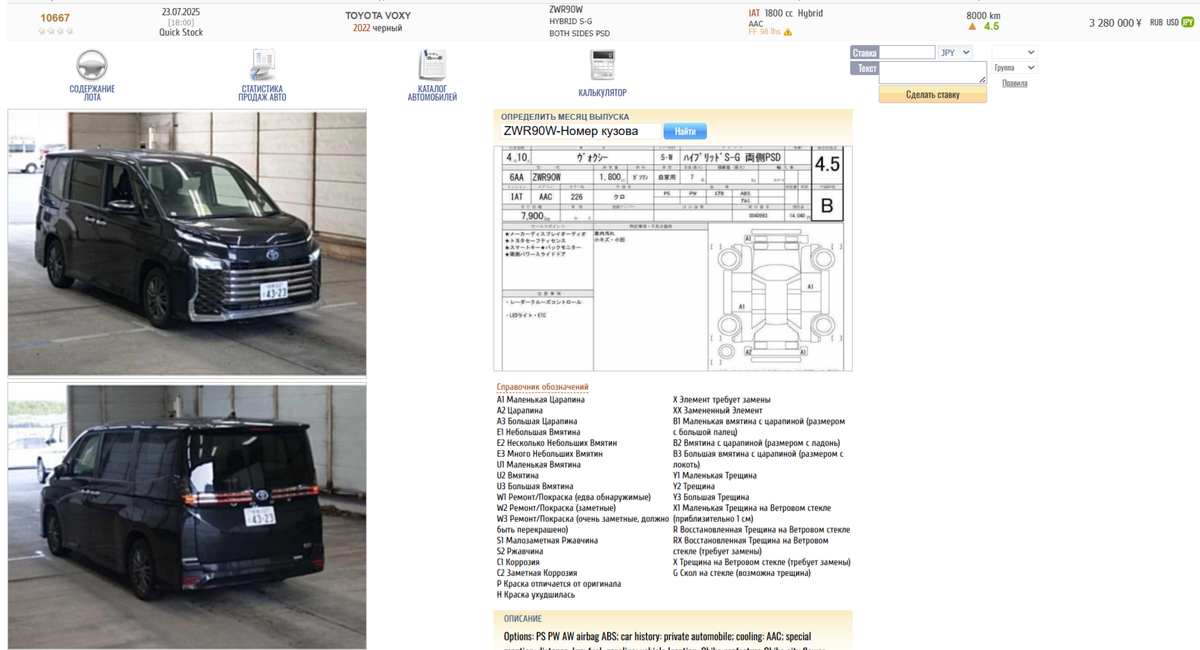Image resolution: width=1200 pixels, height=650 pixels.
Task: Click the ZWR90W chassis code in header
Action: pyautogui.click(x=566, y=10)
